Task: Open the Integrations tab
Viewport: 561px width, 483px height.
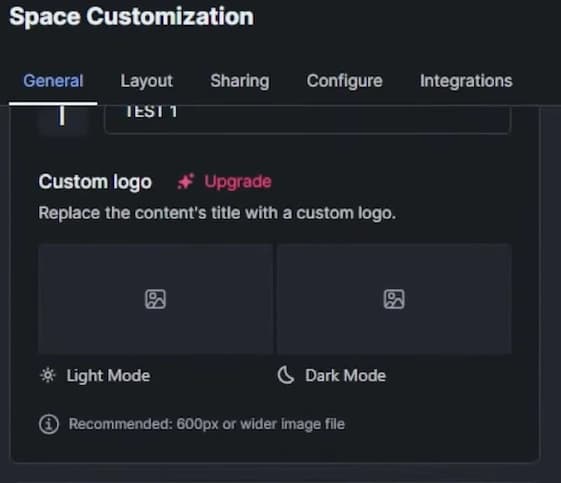Action: (466, 81)
